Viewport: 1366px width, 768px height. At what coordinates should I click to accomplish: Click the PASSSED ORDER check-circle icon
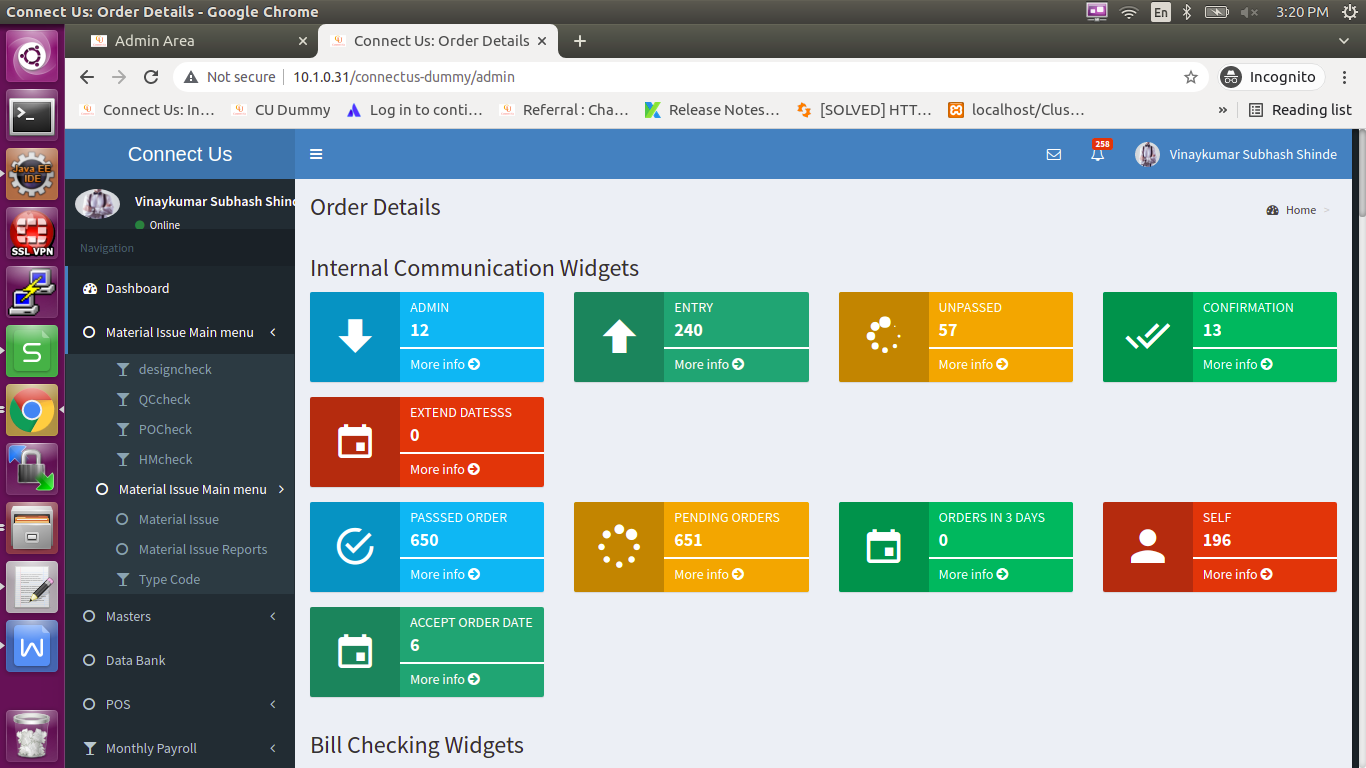point(355,547)
